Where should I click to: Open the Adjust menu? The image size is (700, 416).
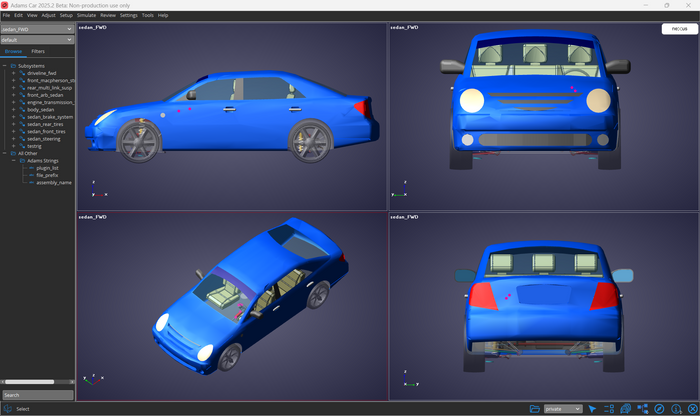[x=48, y=15]
